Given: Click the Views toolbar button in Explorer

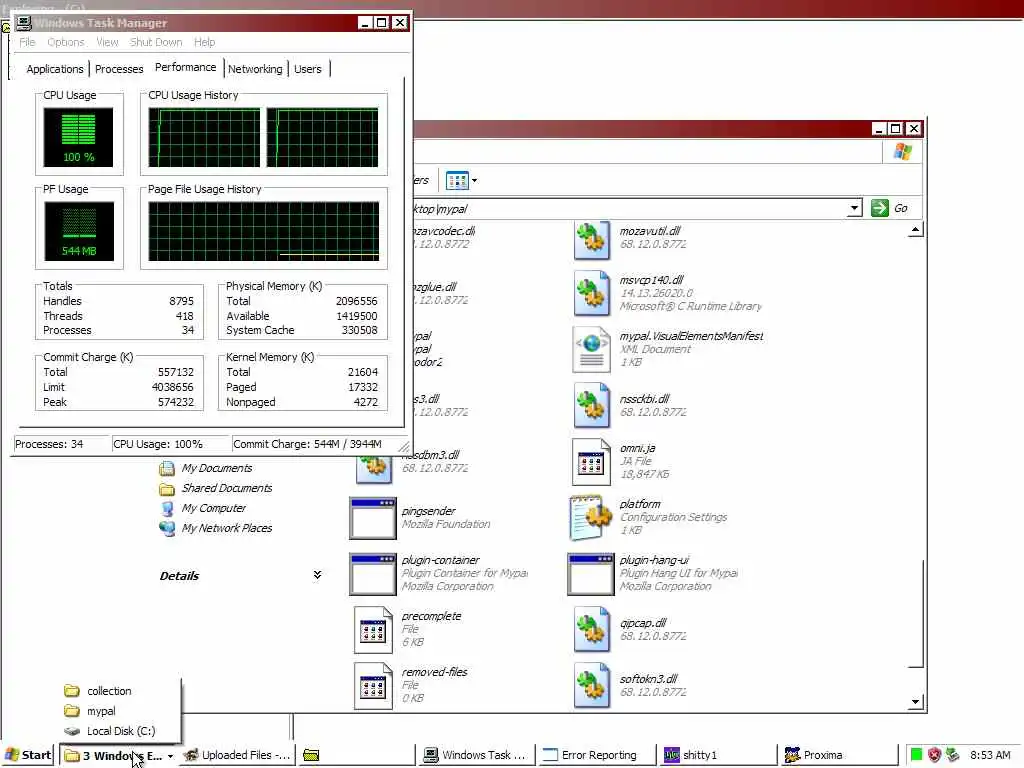Looking at the screenshot, I should (461, 180).
